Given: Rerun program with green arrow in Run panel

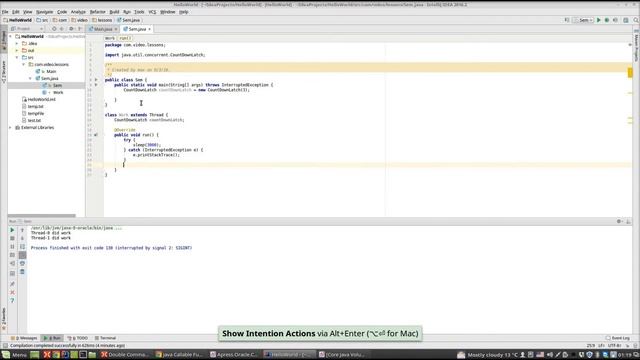Looking at the screenshot, I should click(12, 230).
